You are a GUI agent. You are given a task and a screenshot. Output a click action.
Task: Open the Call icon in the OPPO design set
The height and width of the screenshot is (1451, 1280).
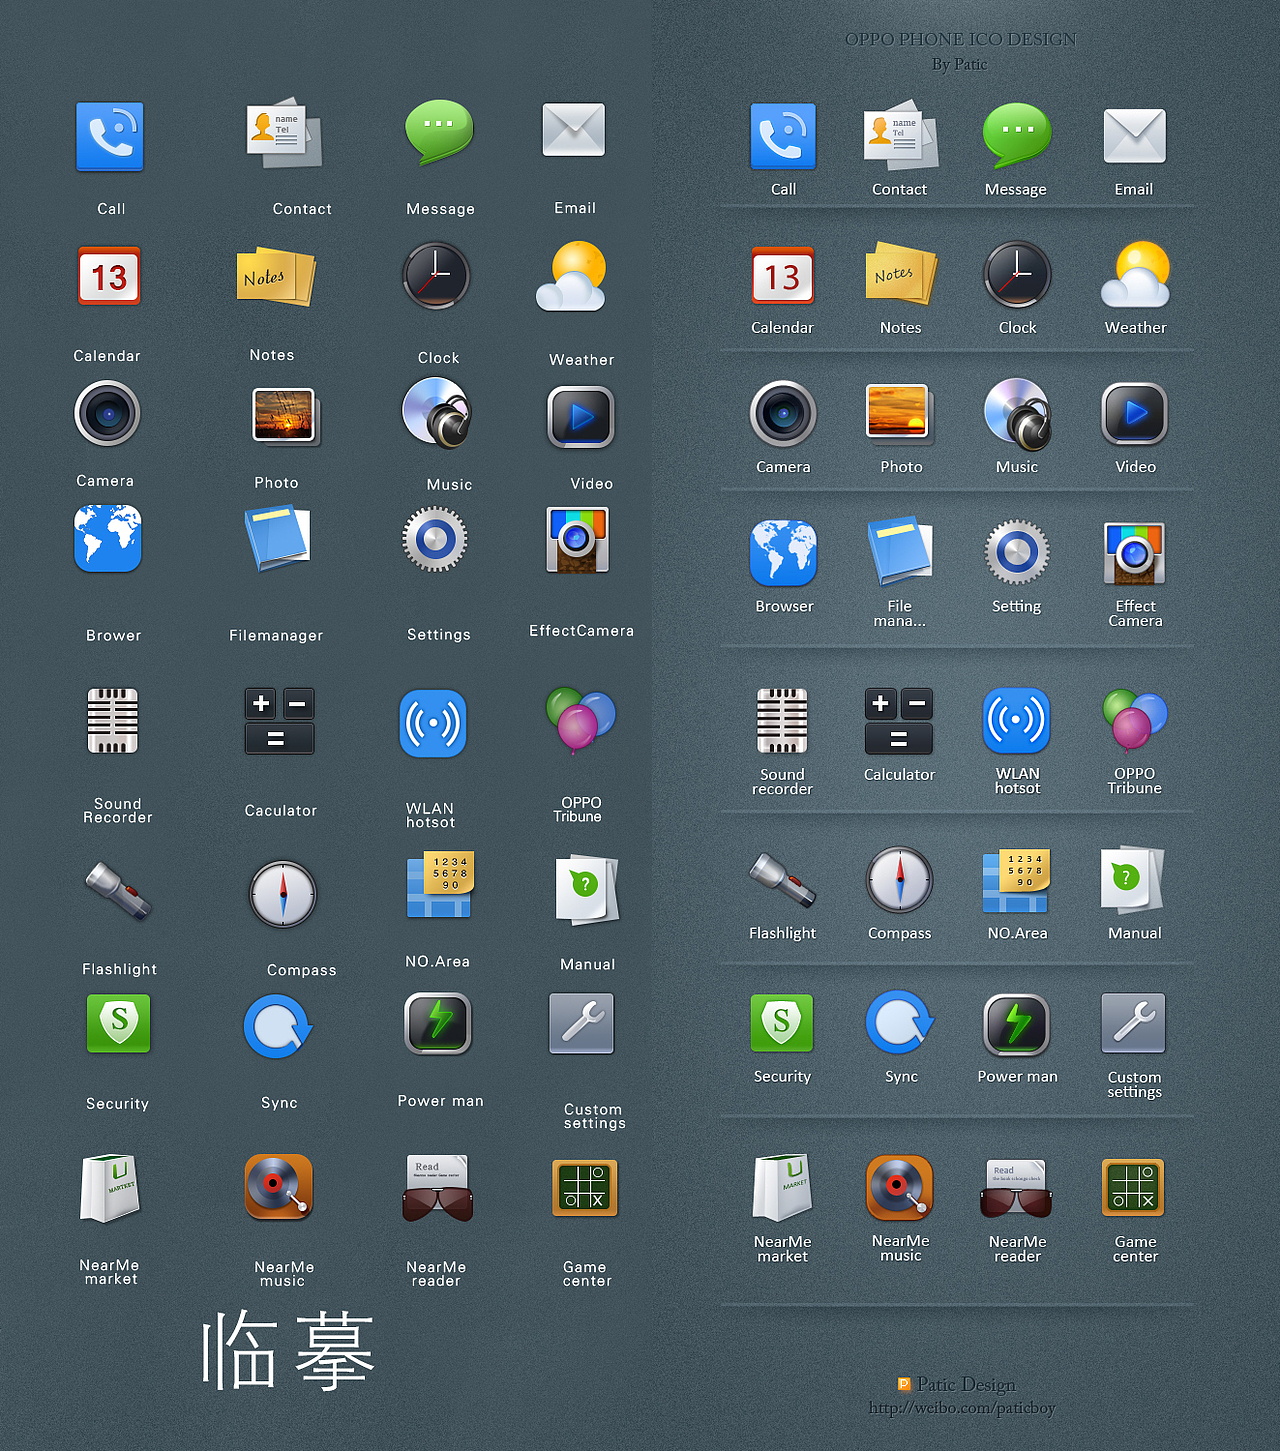pyautogui.click(x=784, y=136)
